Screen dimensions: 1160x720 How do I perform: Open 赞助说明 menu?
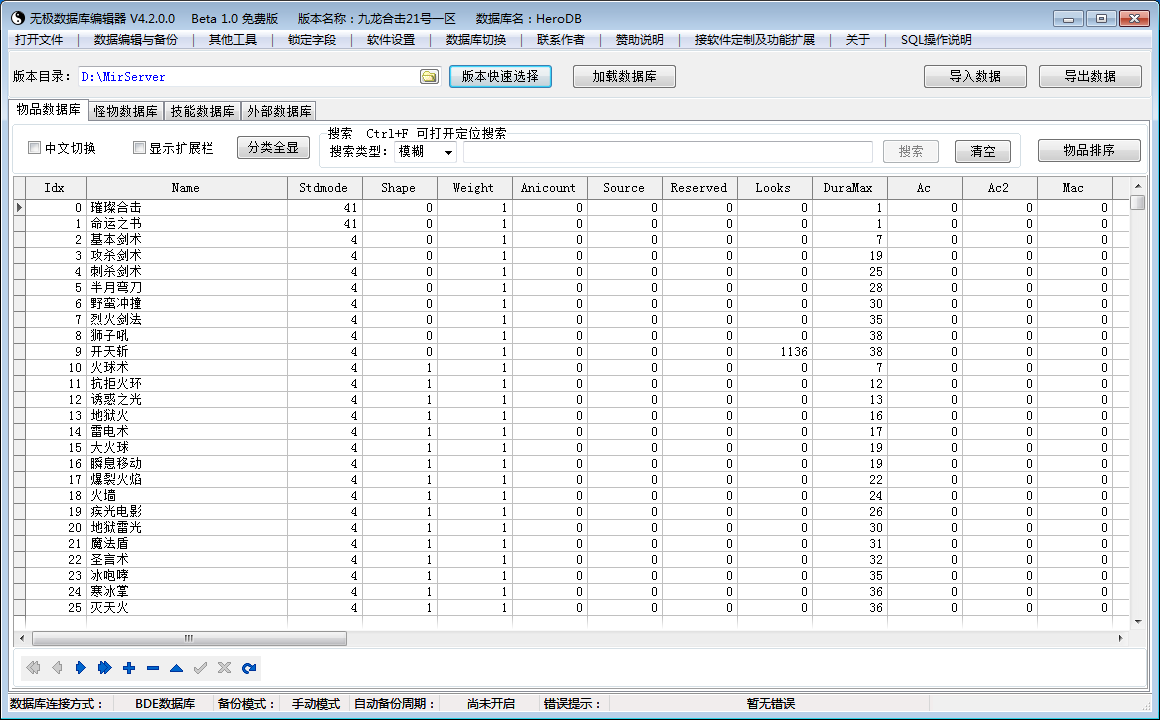[x=639, y=40]
